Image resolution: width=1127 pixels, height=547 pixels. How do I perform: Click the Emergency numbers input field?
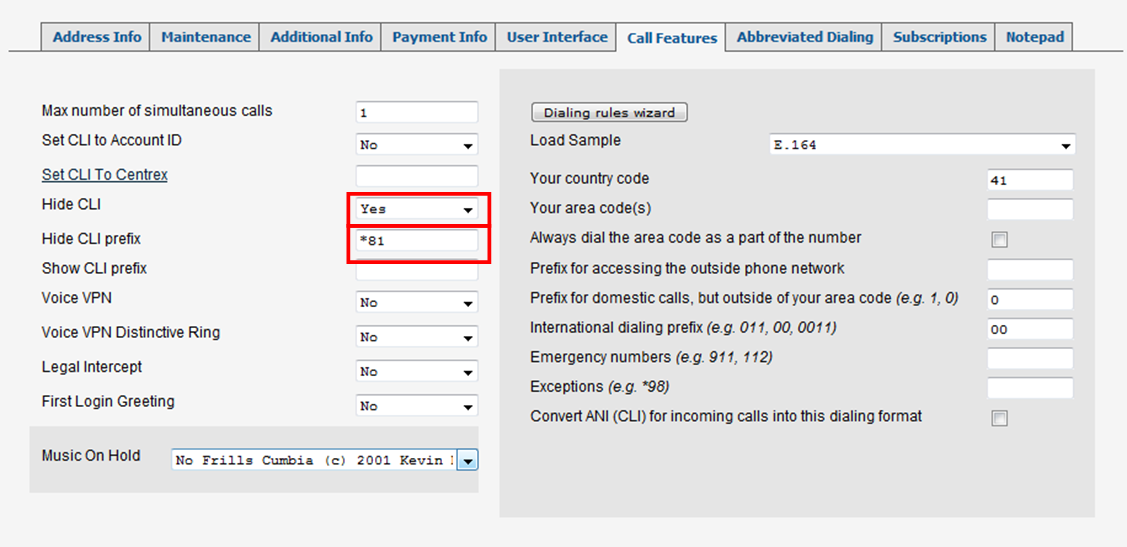1031,358
